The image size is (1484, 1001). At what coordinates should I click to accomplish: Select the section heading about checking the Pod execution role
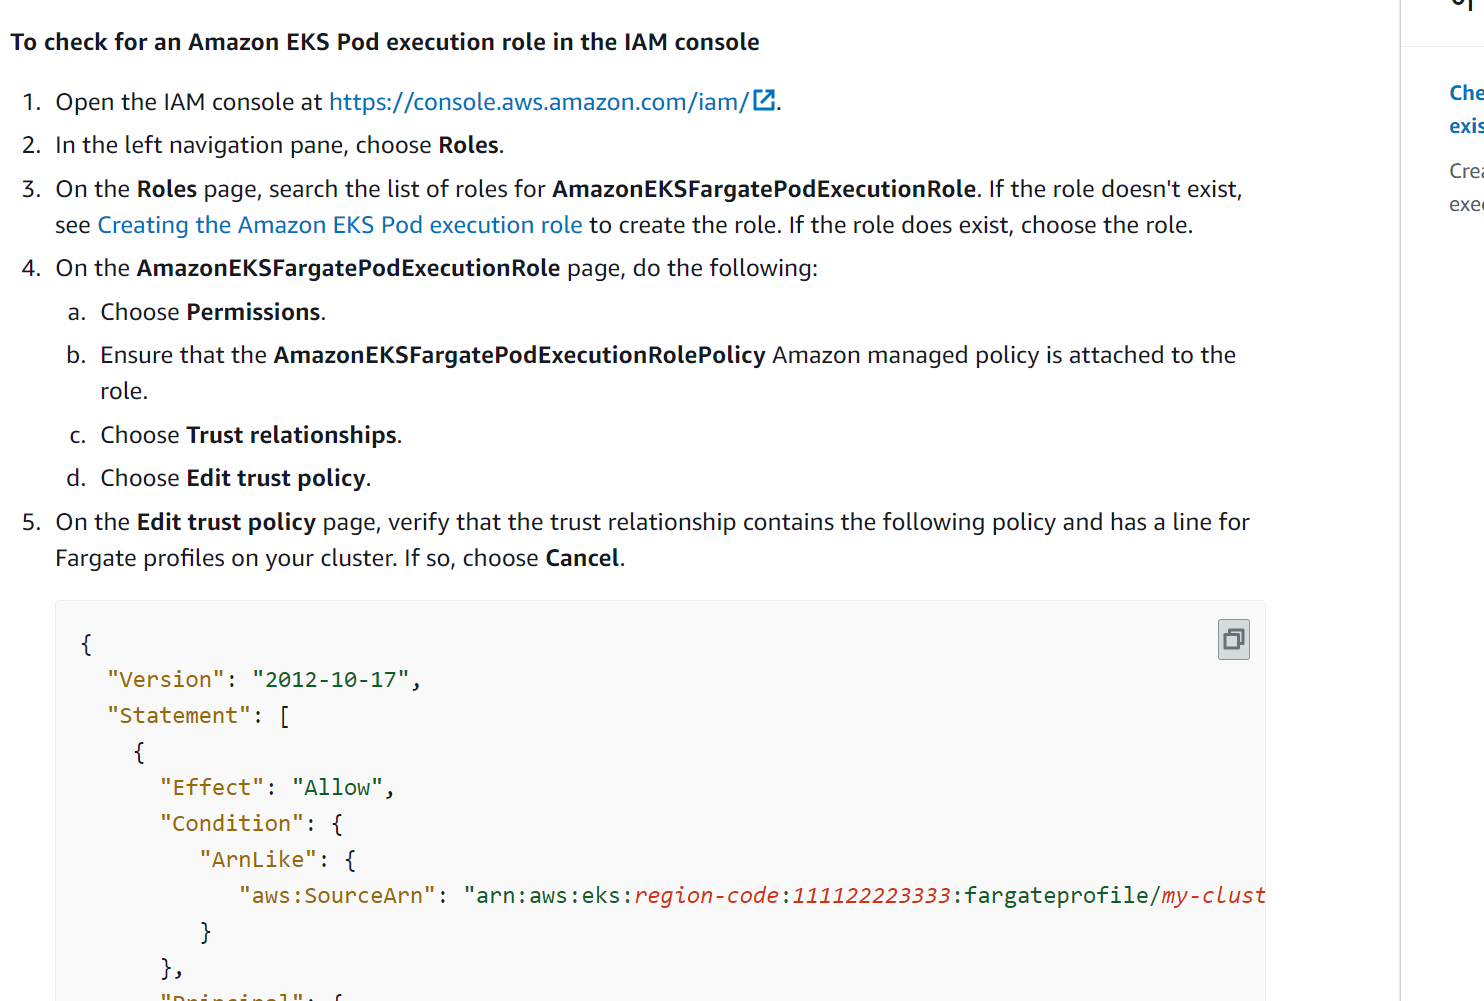point(385,42)
